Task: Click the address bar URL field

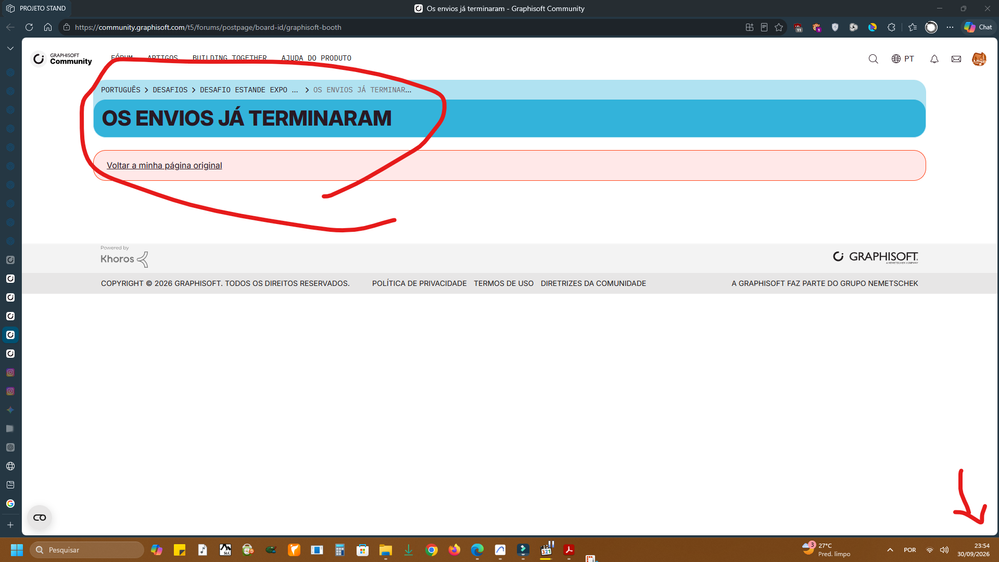Action: pos(401,27)
